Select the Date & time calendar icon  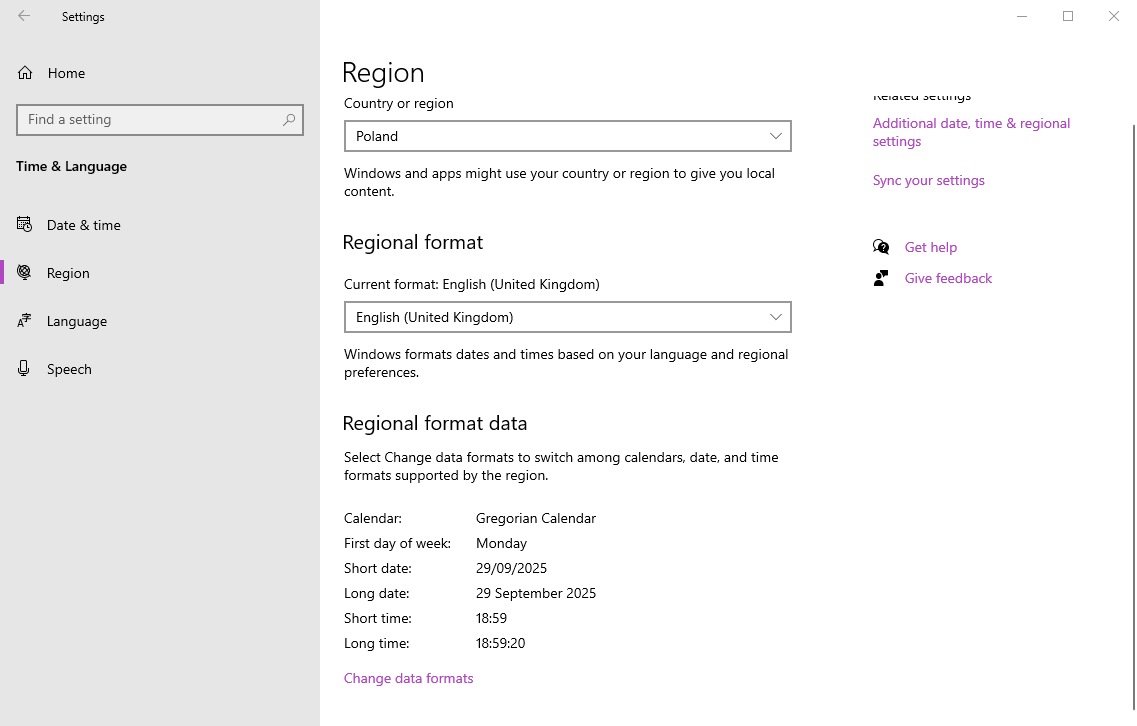[x=25, y=225]
